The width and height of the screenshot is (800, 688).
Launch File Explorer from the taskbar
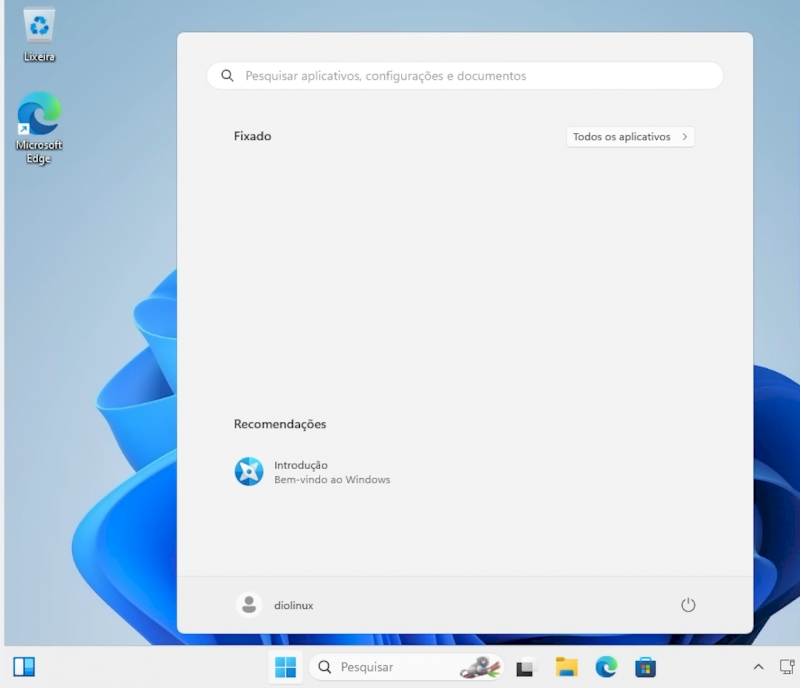(x=566, y=667)
